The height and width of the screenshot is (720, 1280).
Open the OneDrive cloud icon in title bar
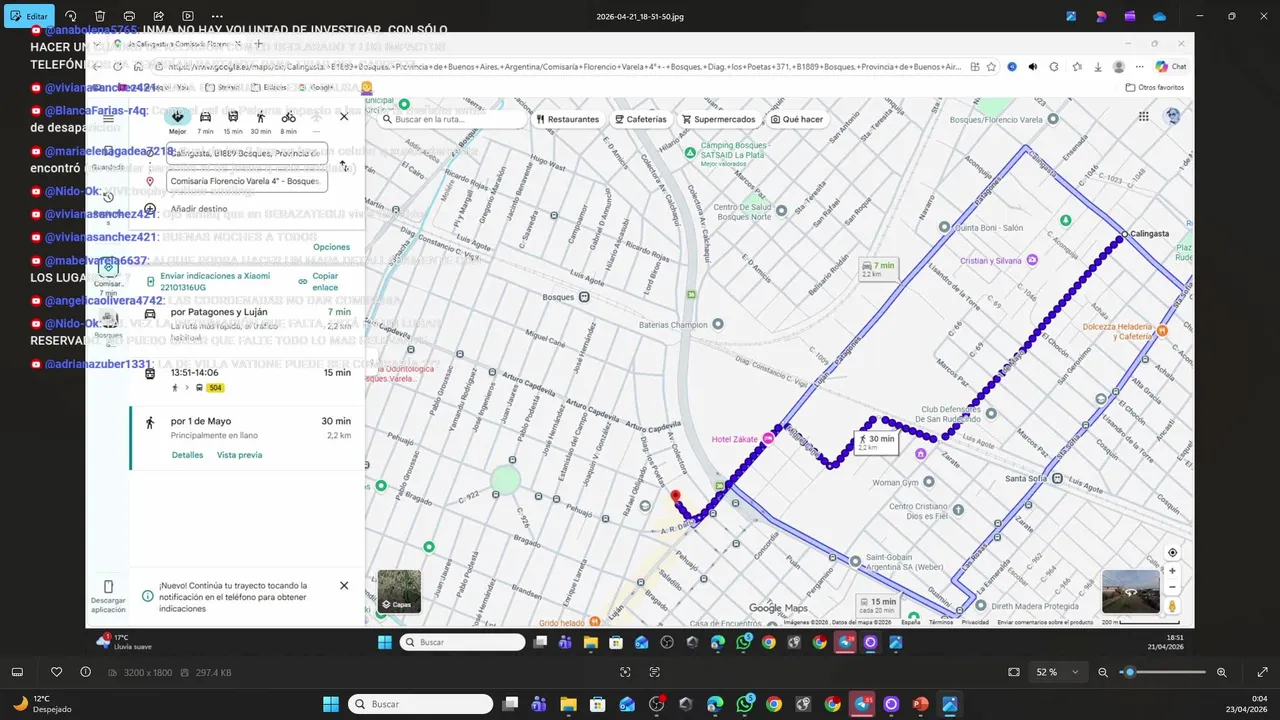pos(1160,16)
